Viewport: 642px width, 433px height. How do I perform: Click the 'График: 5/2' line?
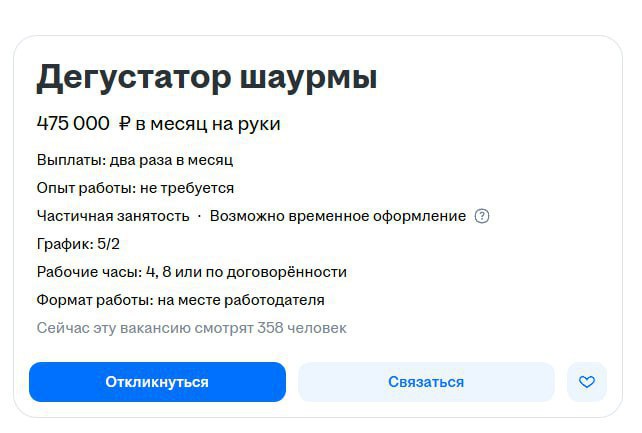point(78,244)
